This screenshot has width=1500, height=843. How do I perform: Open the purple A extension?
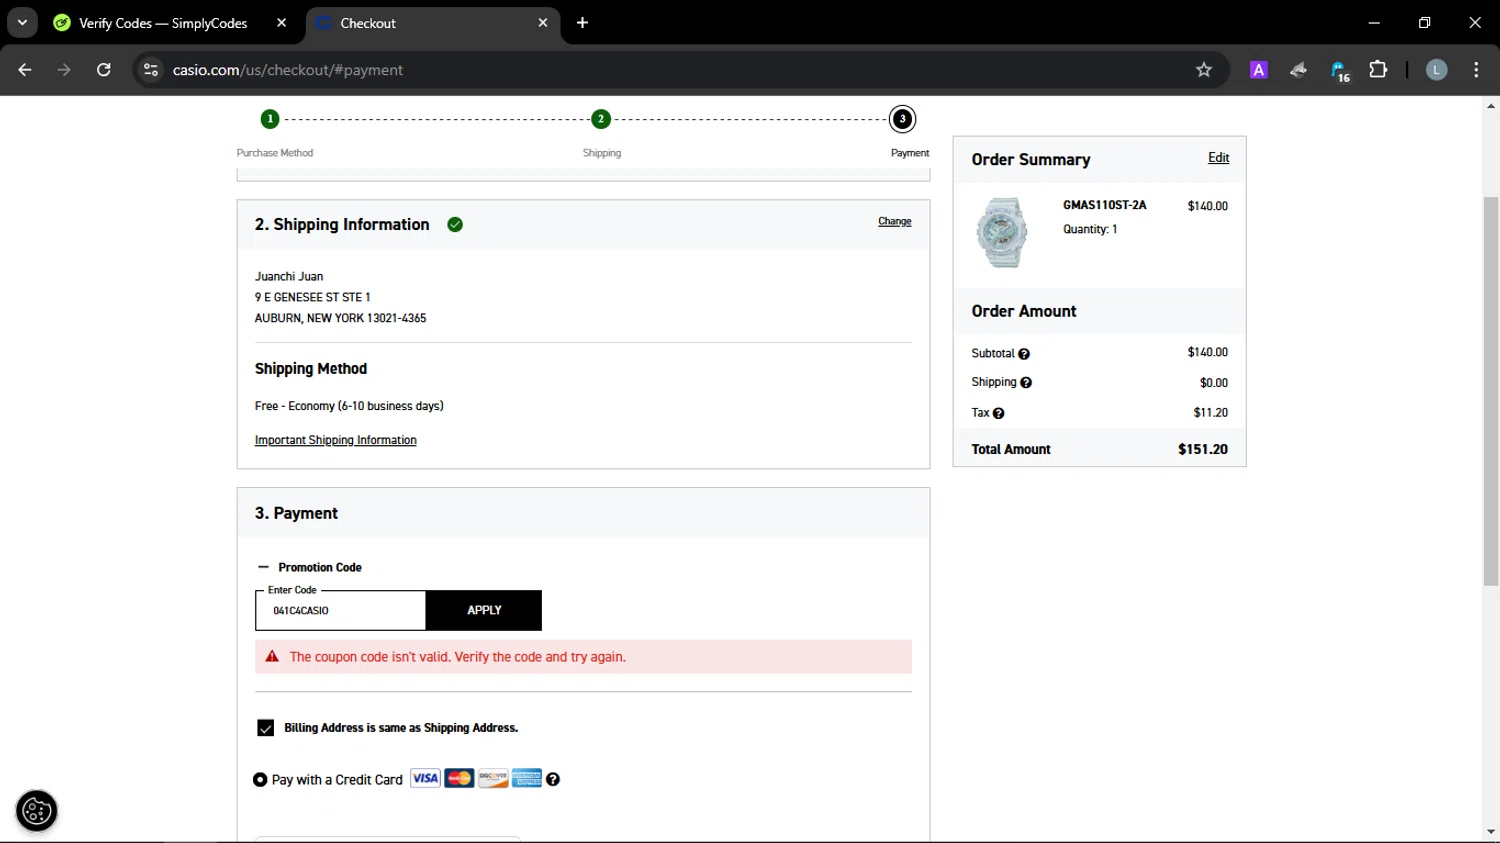[x=1259, y=70]
